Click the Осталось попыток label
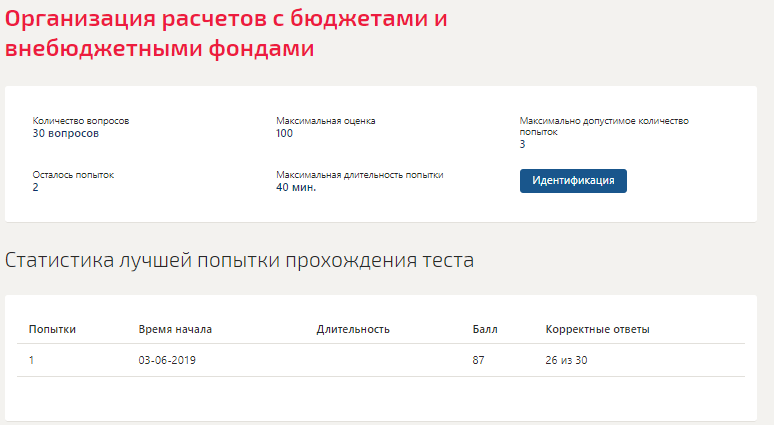The image size is (774, 425). tap(73, 175)
